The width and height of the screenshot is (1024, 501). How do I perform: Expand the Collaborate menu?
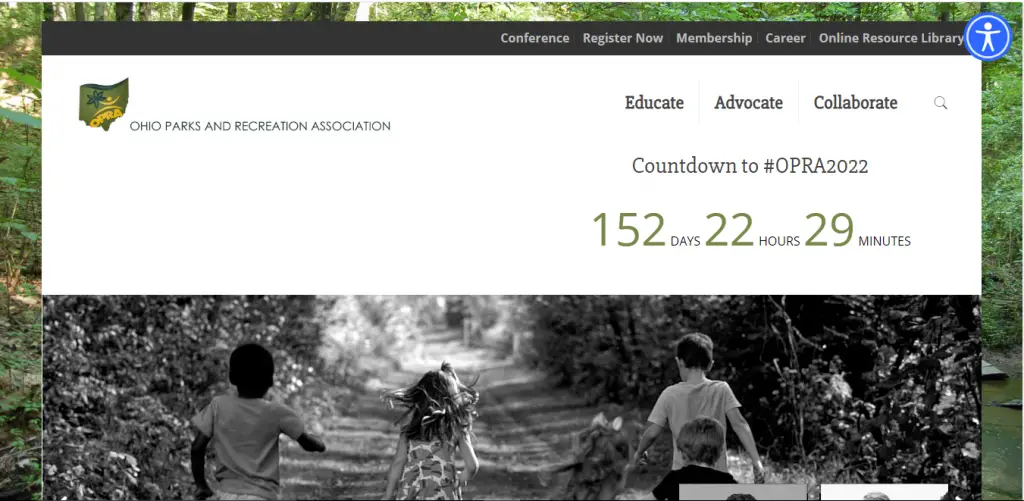856,103
